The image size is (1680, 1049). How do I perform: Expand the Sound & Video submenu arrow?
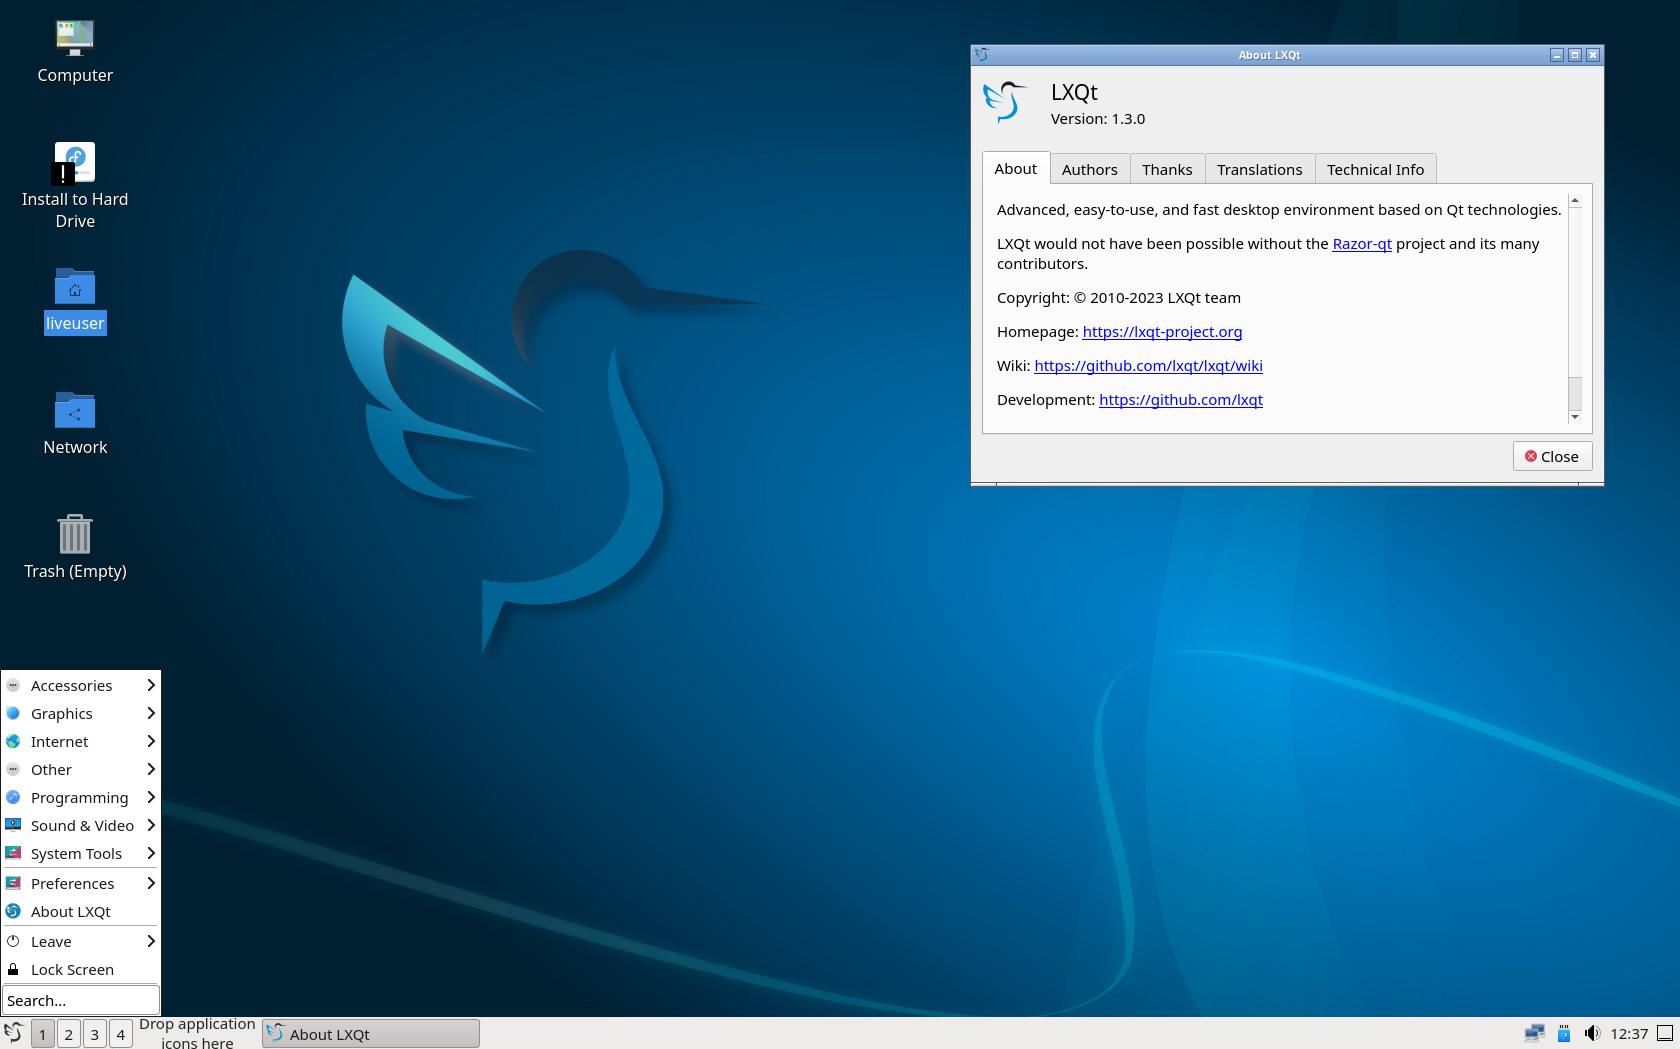[151, 825]
